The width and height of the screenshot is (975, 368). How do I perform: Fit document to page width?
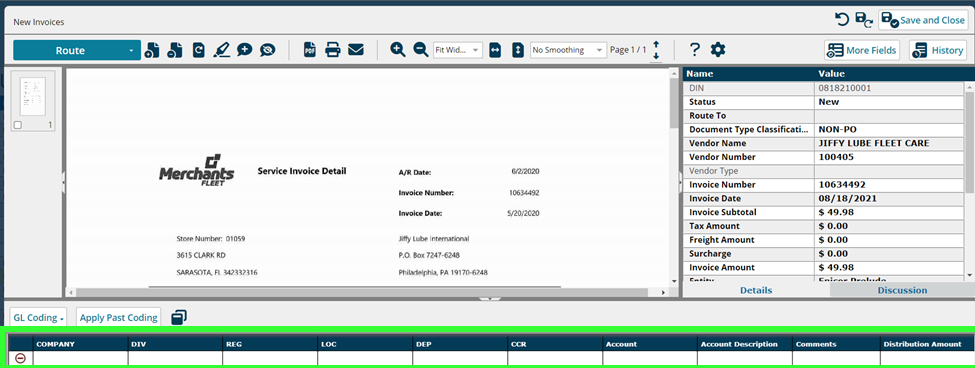pos(495,50)
